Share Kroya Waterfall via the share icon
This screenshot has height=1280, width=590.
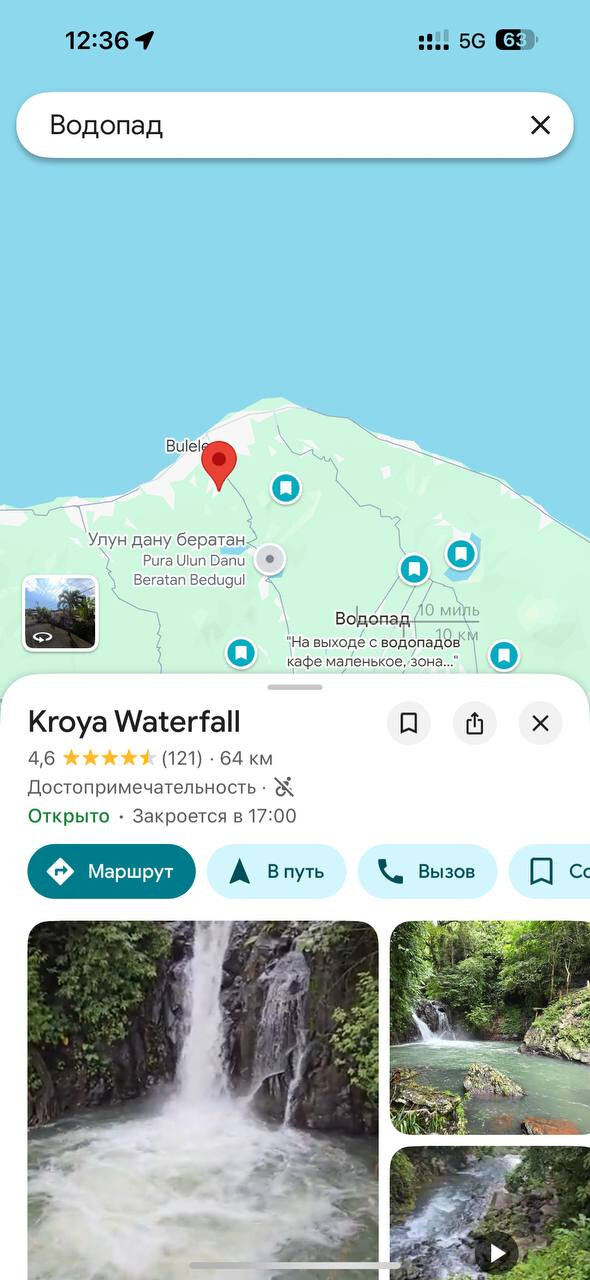(475, 723)
